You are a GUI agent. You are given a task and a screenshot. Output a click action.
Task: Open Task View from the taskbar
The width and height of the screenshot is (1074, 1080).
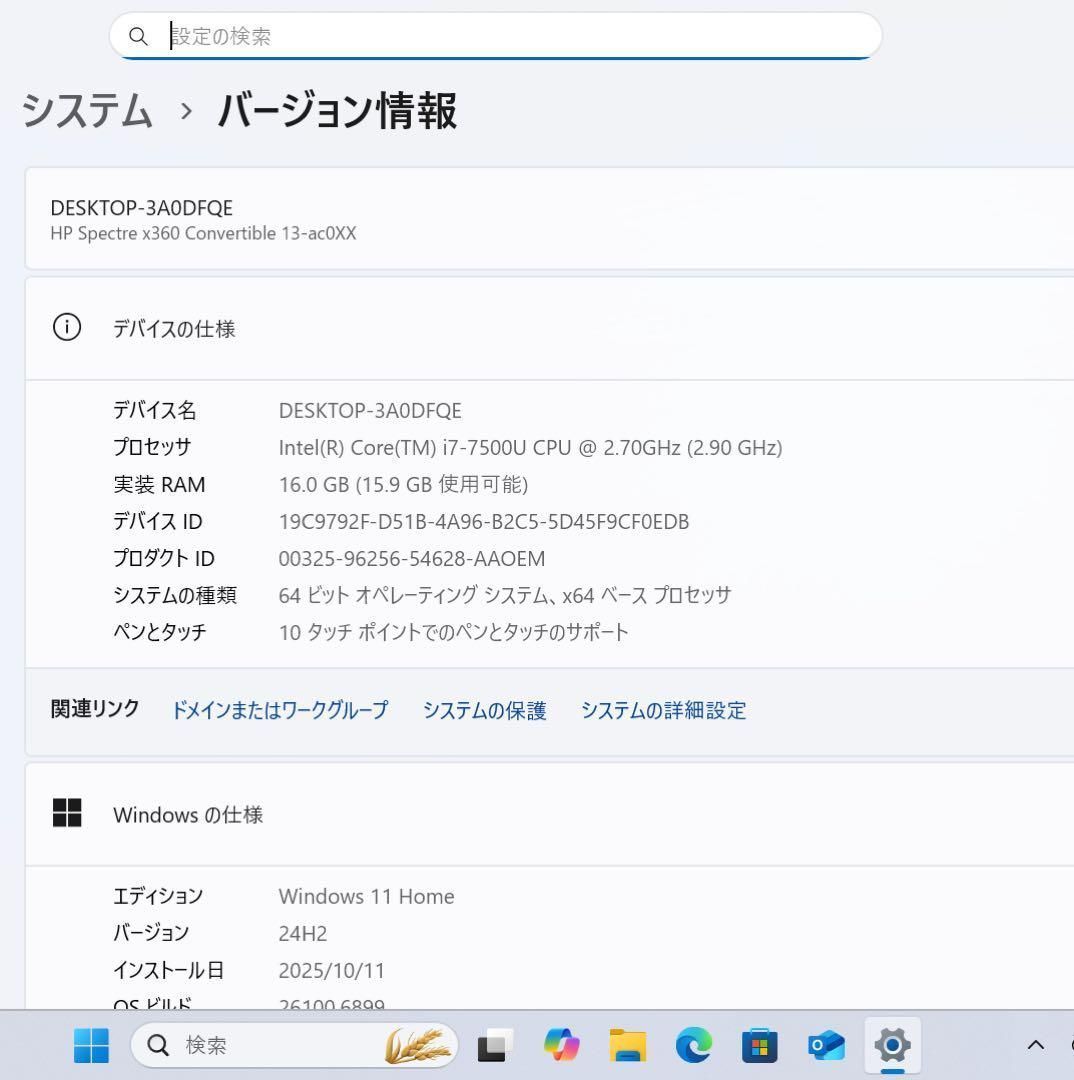click(492, 1045)
